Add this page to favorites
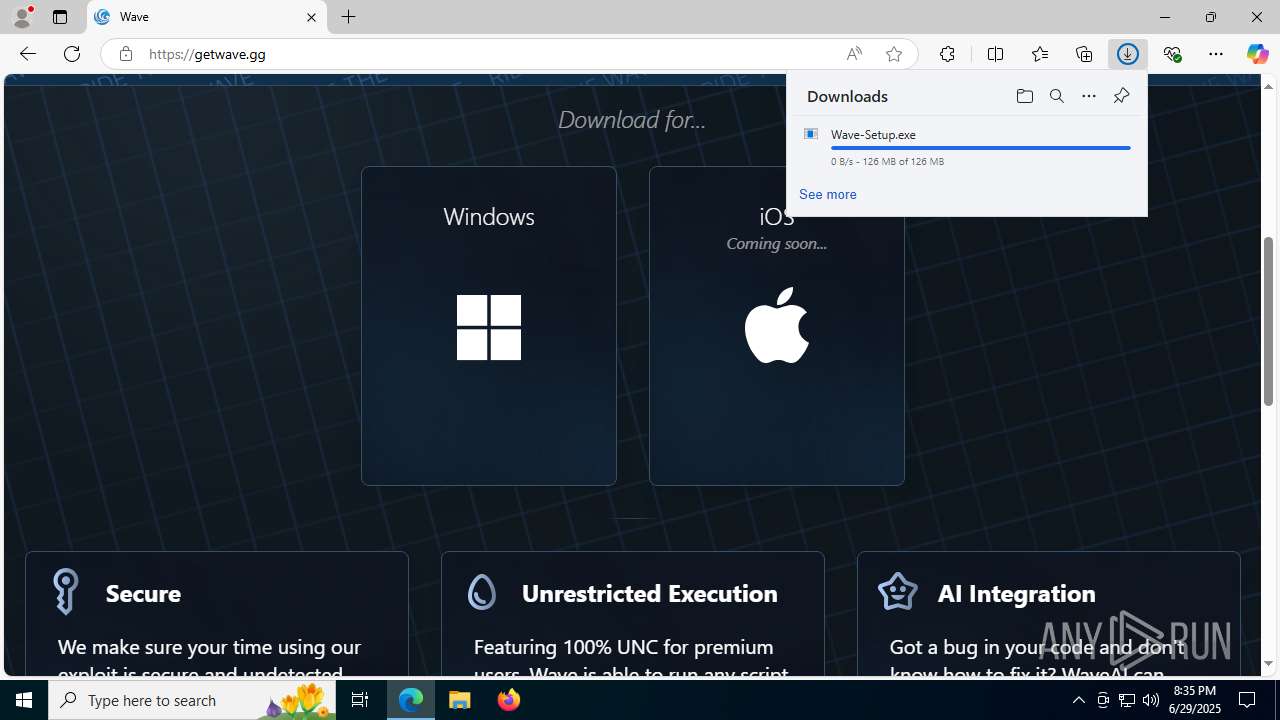This screenshot has height=720, width=1280. (894, 54)
